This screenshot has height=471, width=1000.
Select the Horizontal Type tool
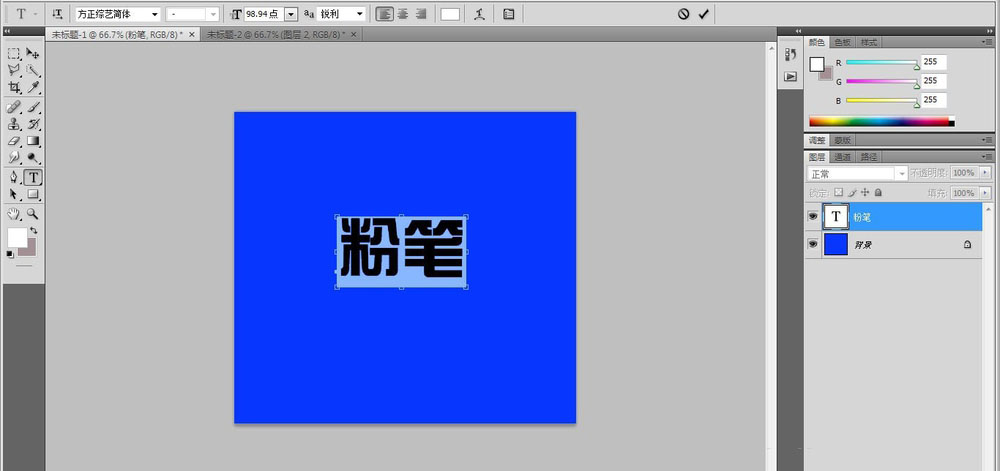point(33,177)
